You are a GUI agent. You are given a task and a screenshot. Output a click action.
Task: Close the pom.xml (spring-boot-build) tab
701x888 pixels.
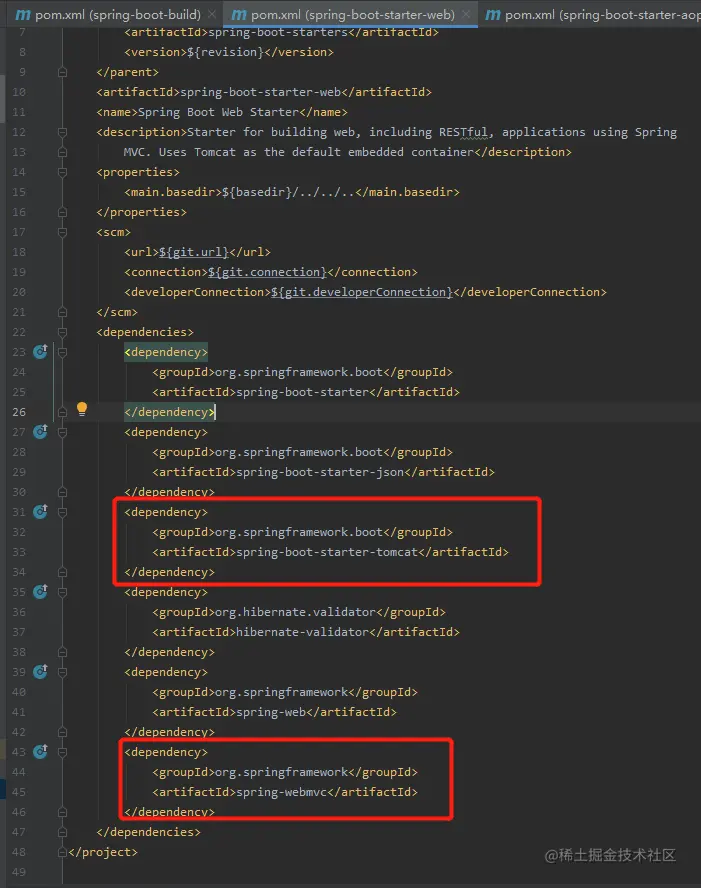click(212, 14)
